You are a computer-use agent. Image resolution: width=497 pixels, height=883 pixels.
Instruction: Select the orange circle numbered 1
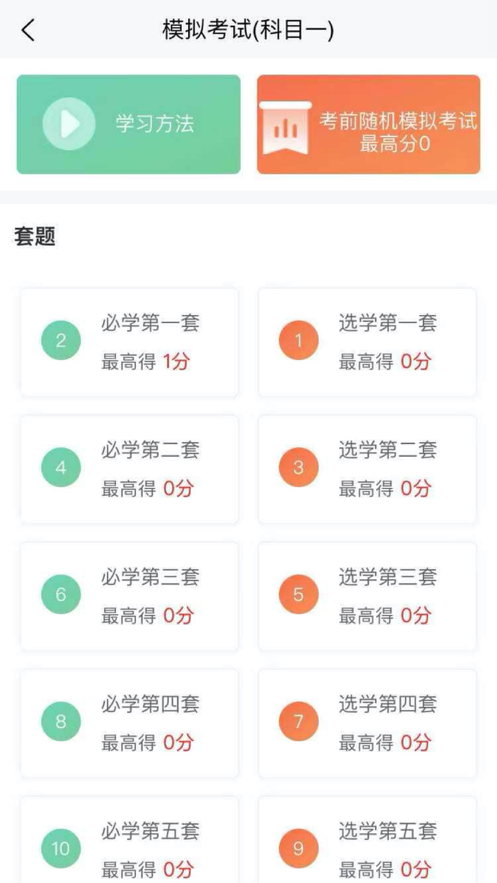click(299, 340)
